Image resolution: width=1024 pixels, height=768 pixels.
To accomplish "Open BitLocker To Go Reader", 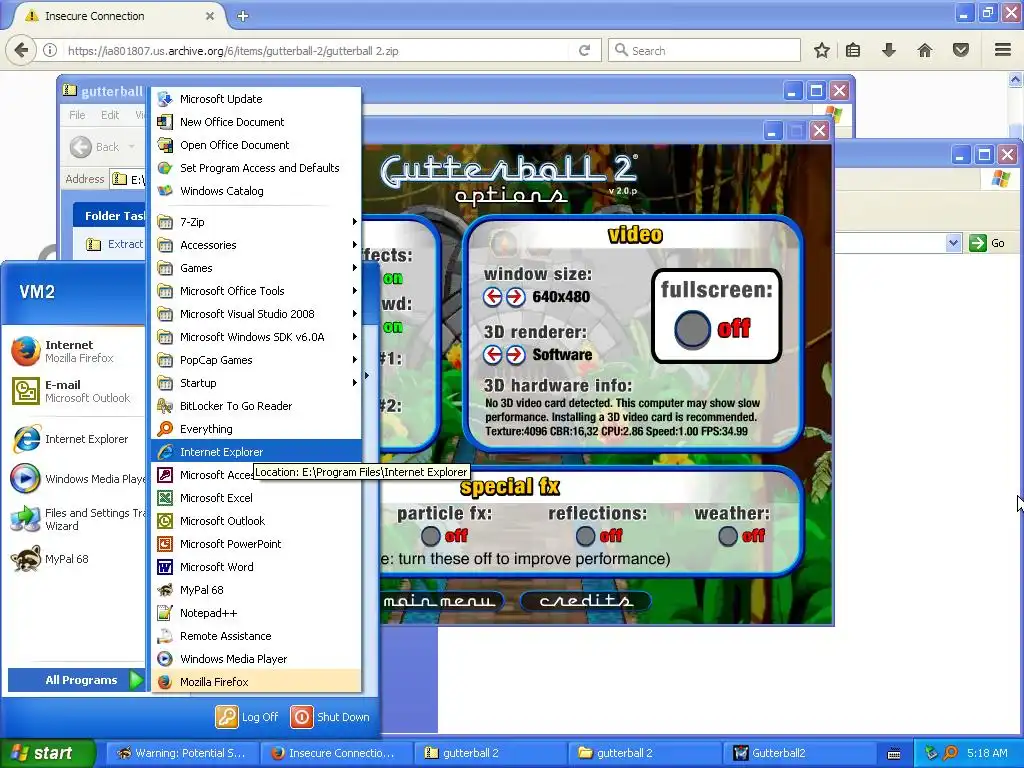I will point(257,406).
